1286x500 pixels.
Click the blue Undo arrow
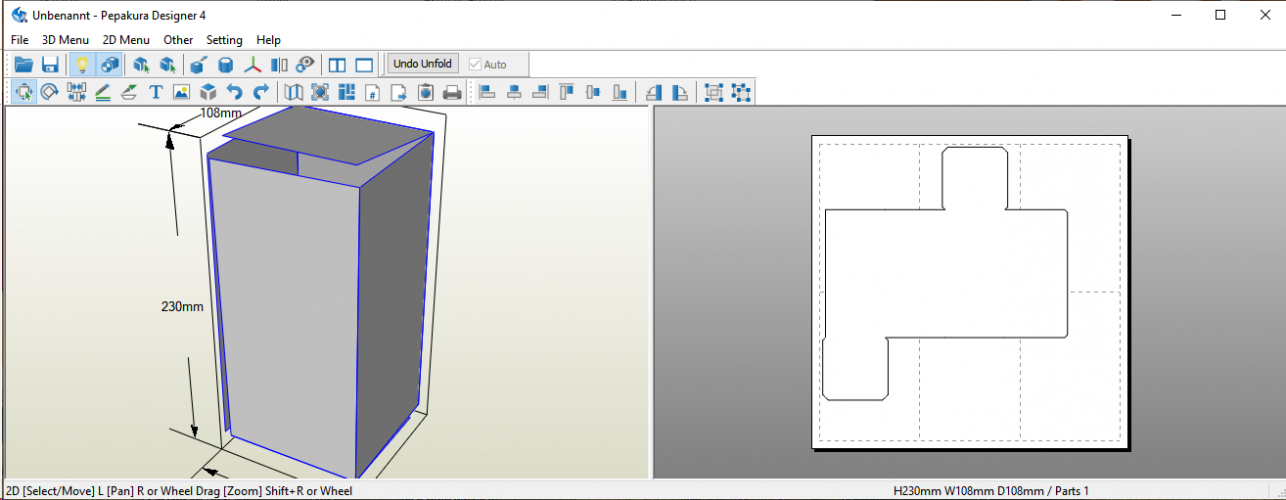(x=235, y=92)
